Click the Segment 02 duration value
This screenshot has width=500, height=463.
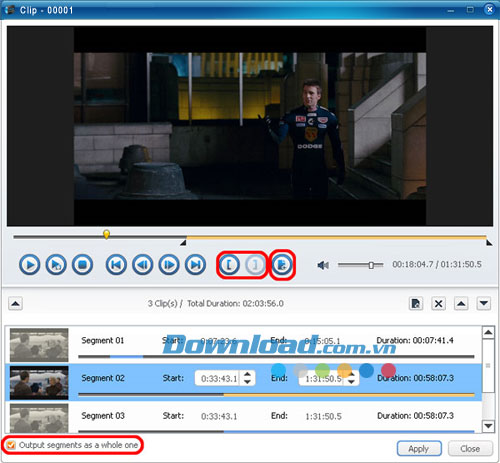pos(434,378)
